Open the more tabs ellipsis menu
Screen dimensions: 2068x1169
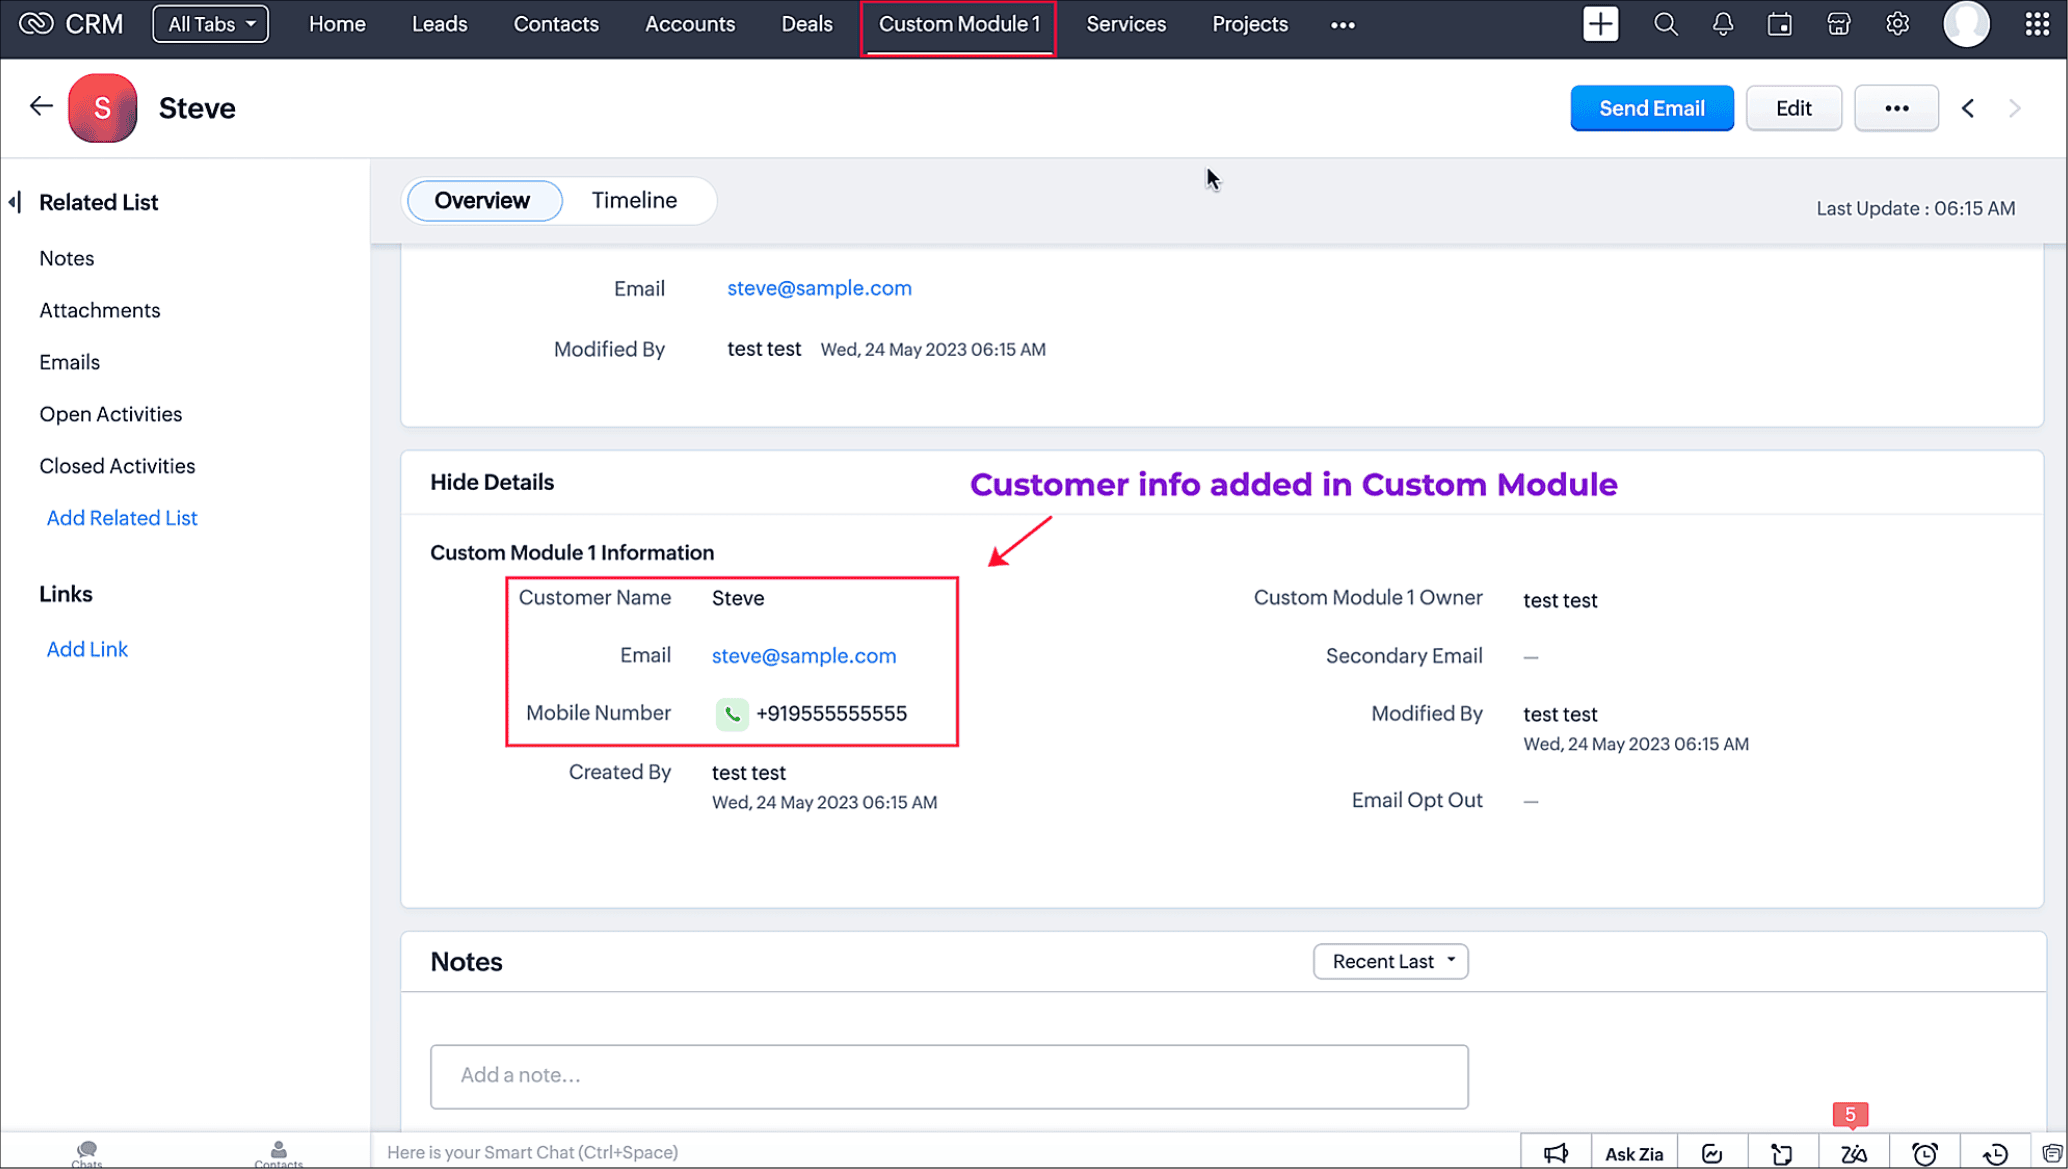1342,25
